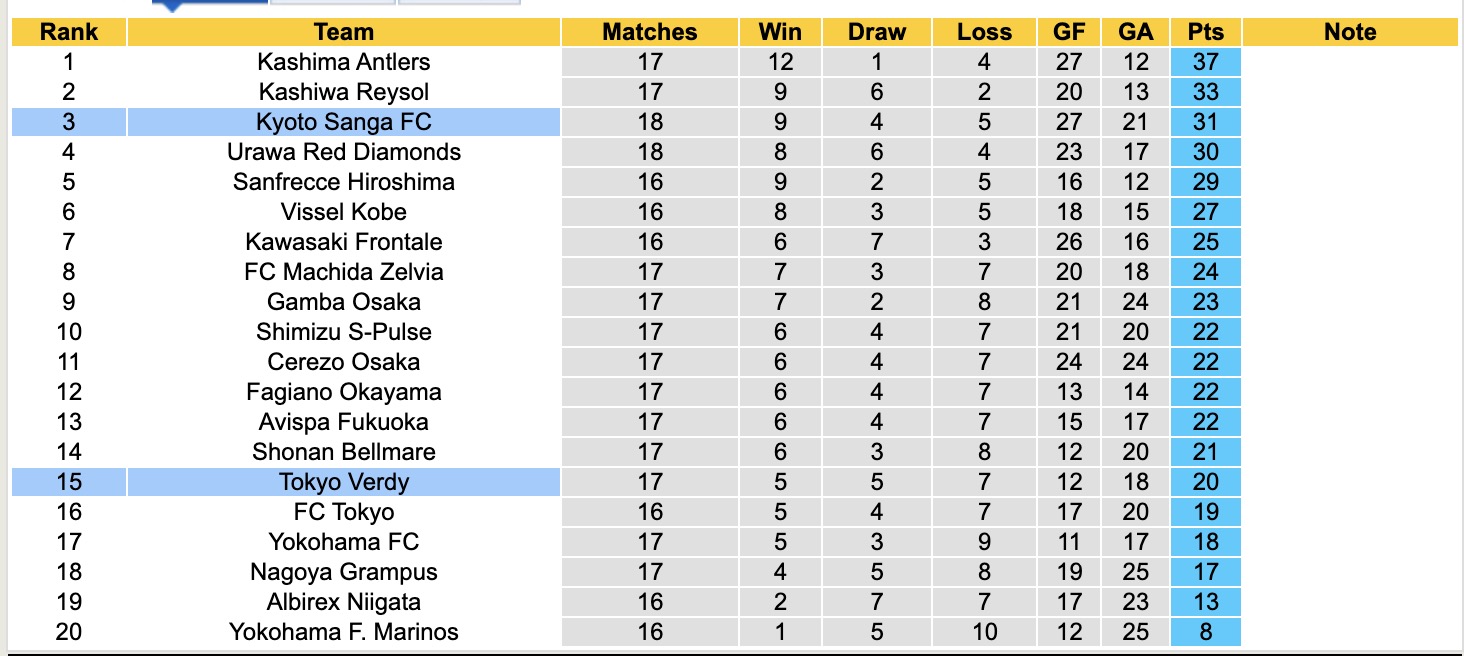Click the Team column header
1464x656 pixels.
tap(343, 32)
